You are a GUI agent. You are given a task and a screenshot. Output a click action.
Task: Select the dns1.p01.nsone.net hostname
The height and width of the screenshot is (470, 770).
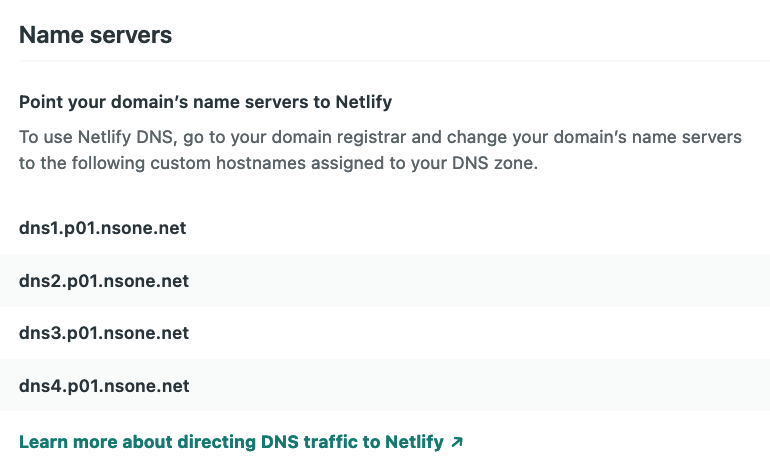[103, 228]
